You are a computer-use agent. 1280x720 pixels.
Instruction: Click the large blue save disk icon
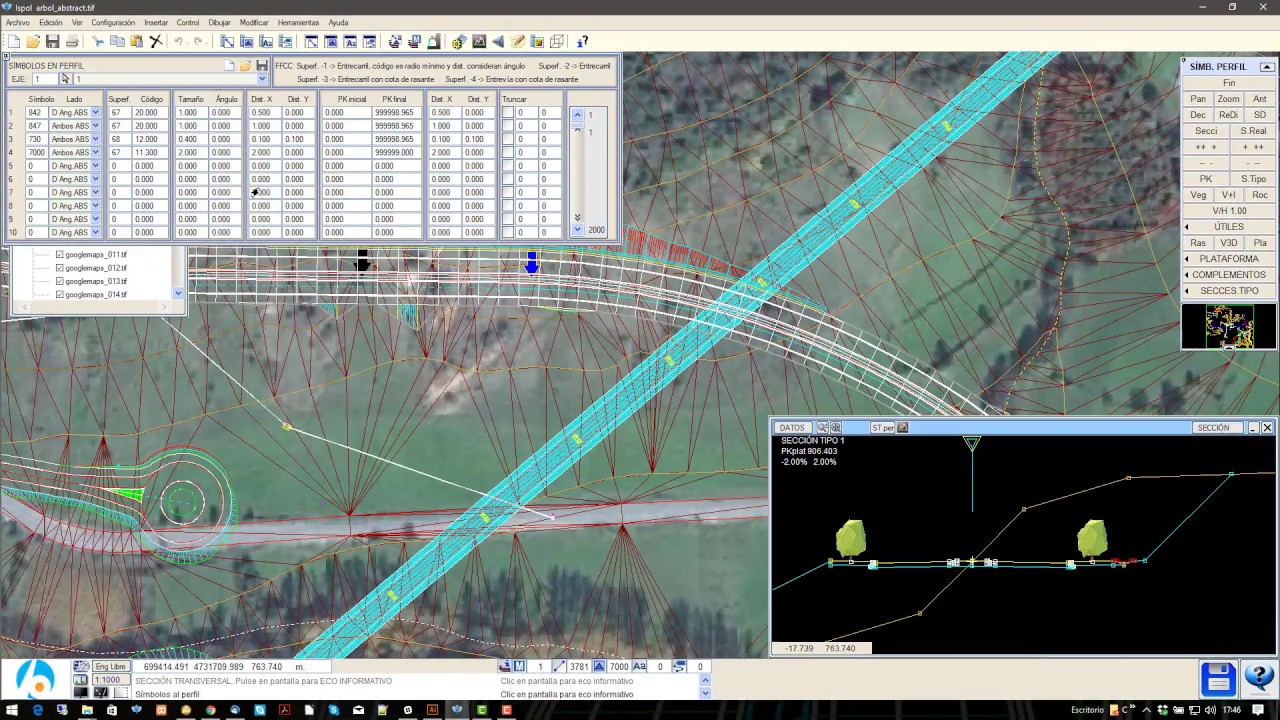click(x=1218, y=678)
